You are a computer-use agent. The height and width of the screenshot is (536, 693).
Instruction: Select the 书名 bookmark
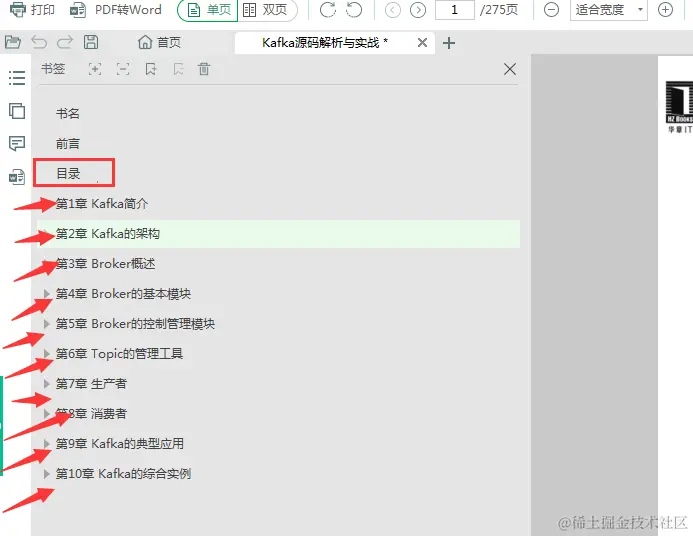tap(68, 114)
